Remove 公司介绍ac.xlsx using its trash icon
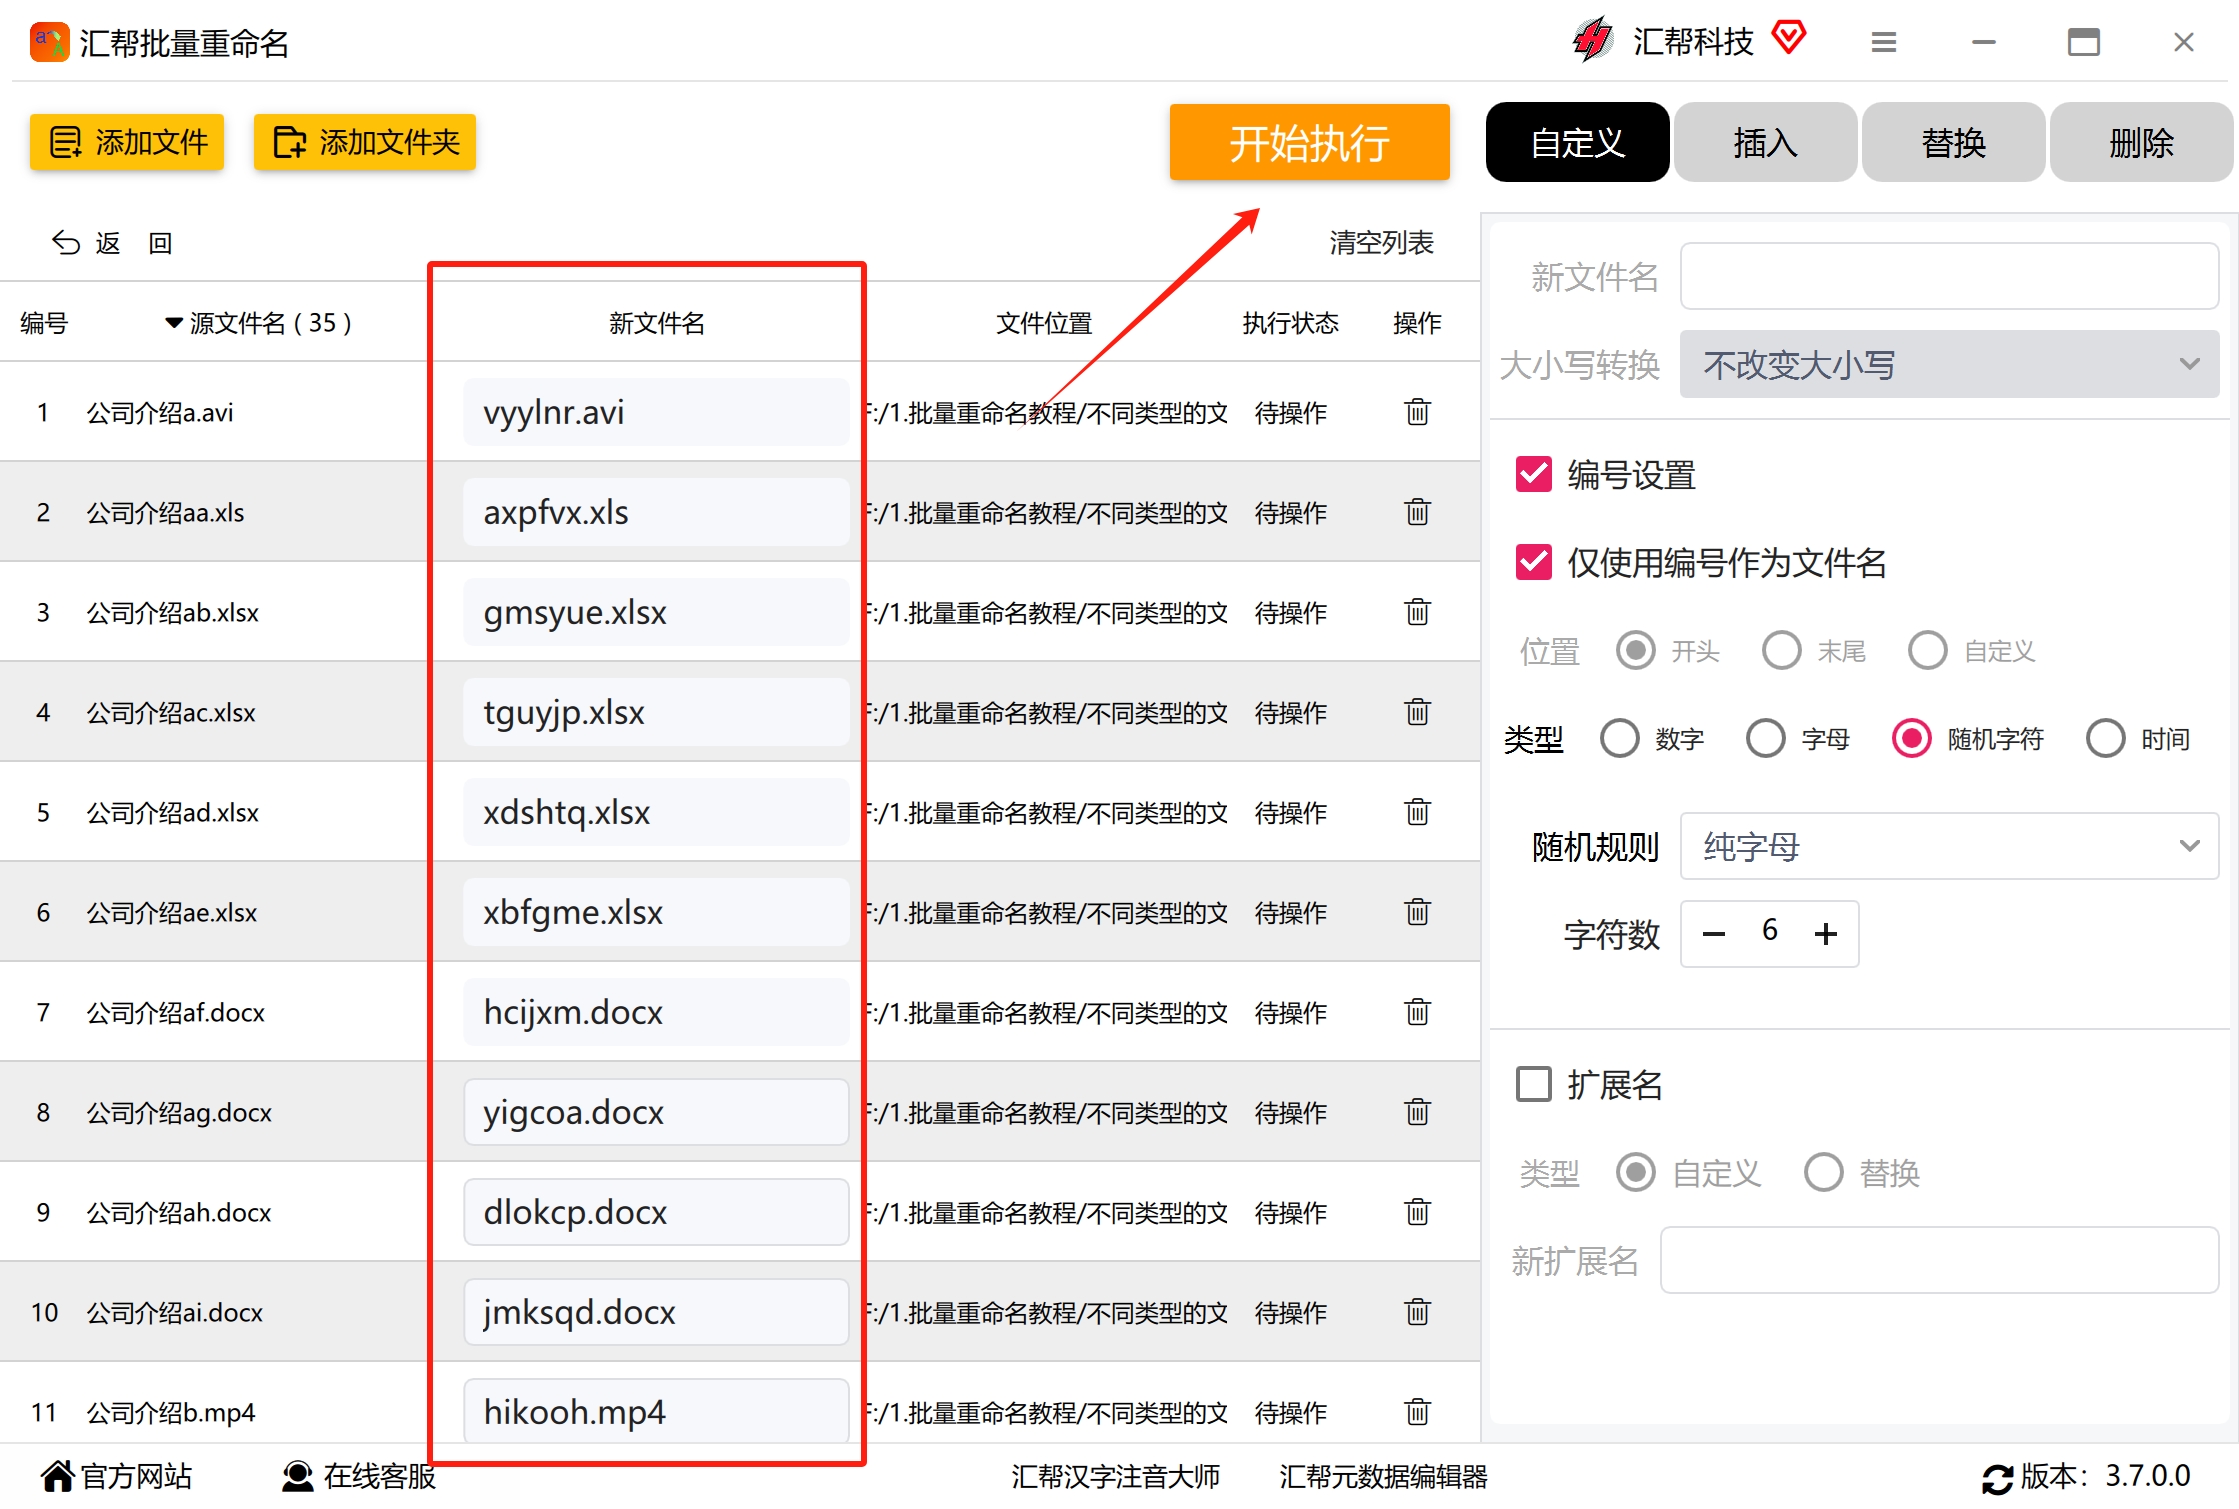The width and height of the screenshot is (2239, 1509). point(1417,712)
